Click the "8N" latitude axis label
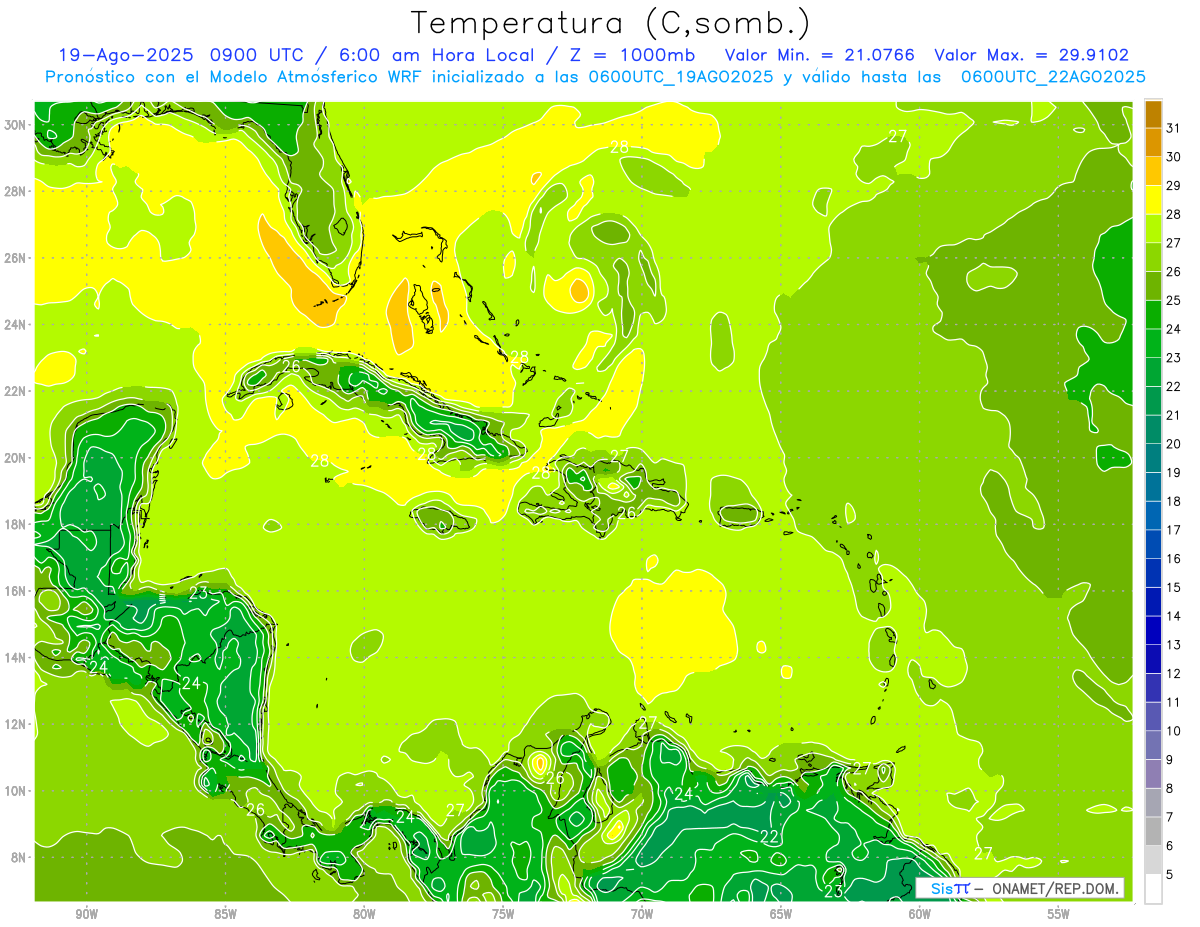 pos(19,857)
